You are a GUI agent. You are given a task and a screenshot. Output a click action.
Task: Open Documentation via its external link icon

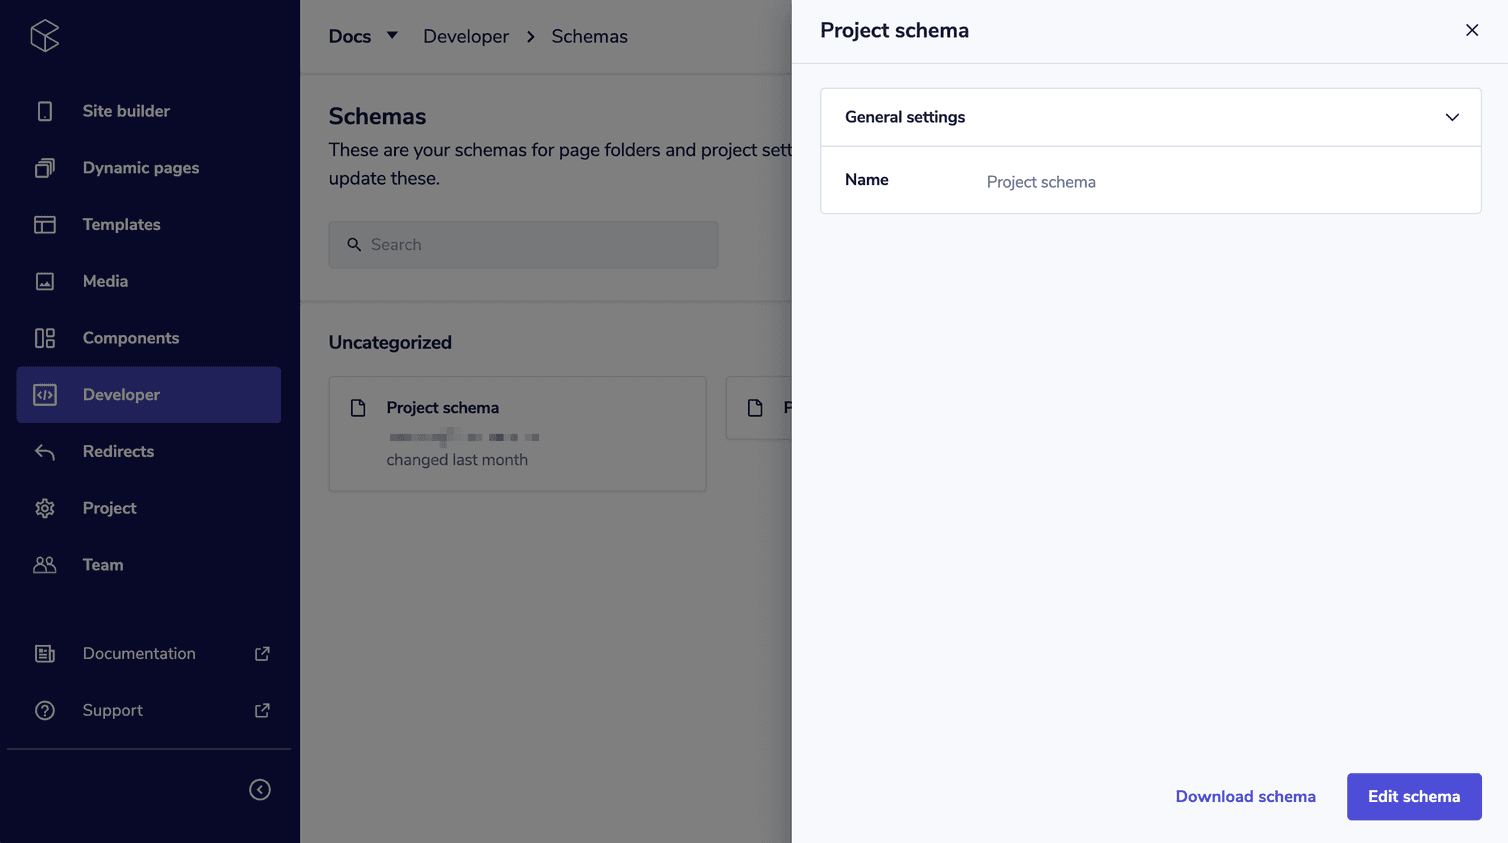click(x=261, y=653)
